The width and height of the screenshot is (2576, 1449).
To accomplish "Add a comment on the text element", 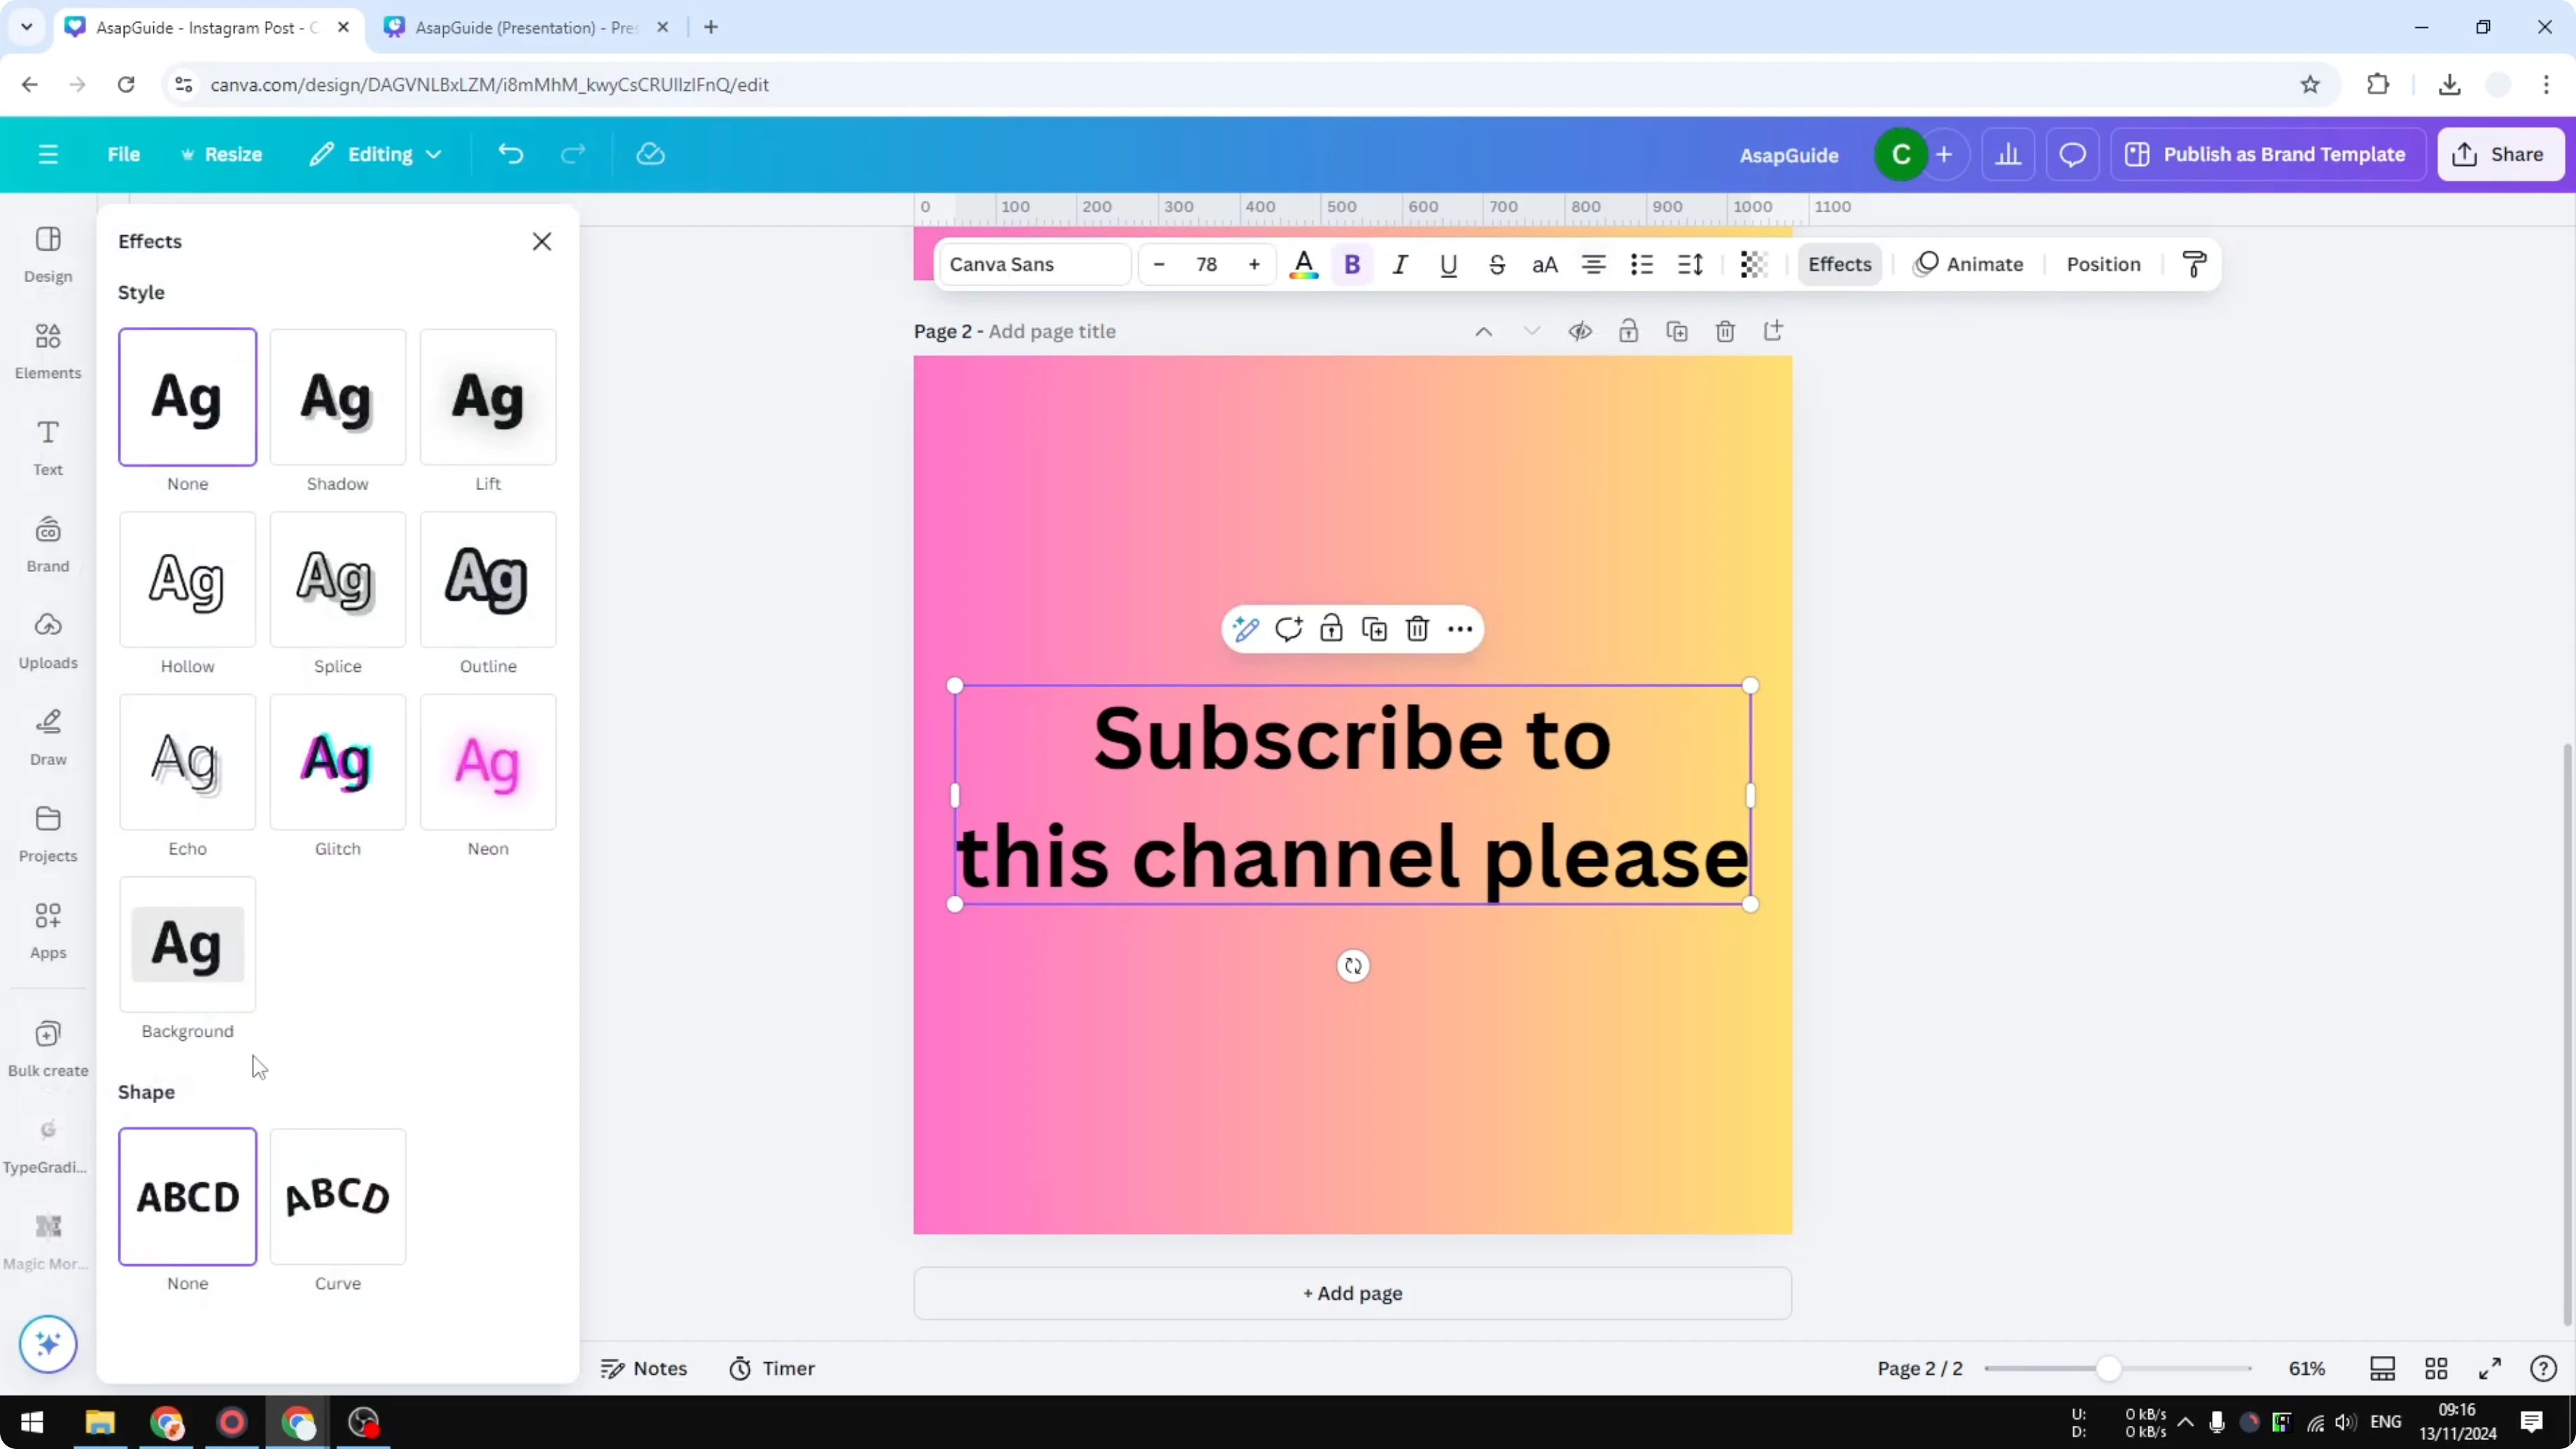I will pos(1289,629).
